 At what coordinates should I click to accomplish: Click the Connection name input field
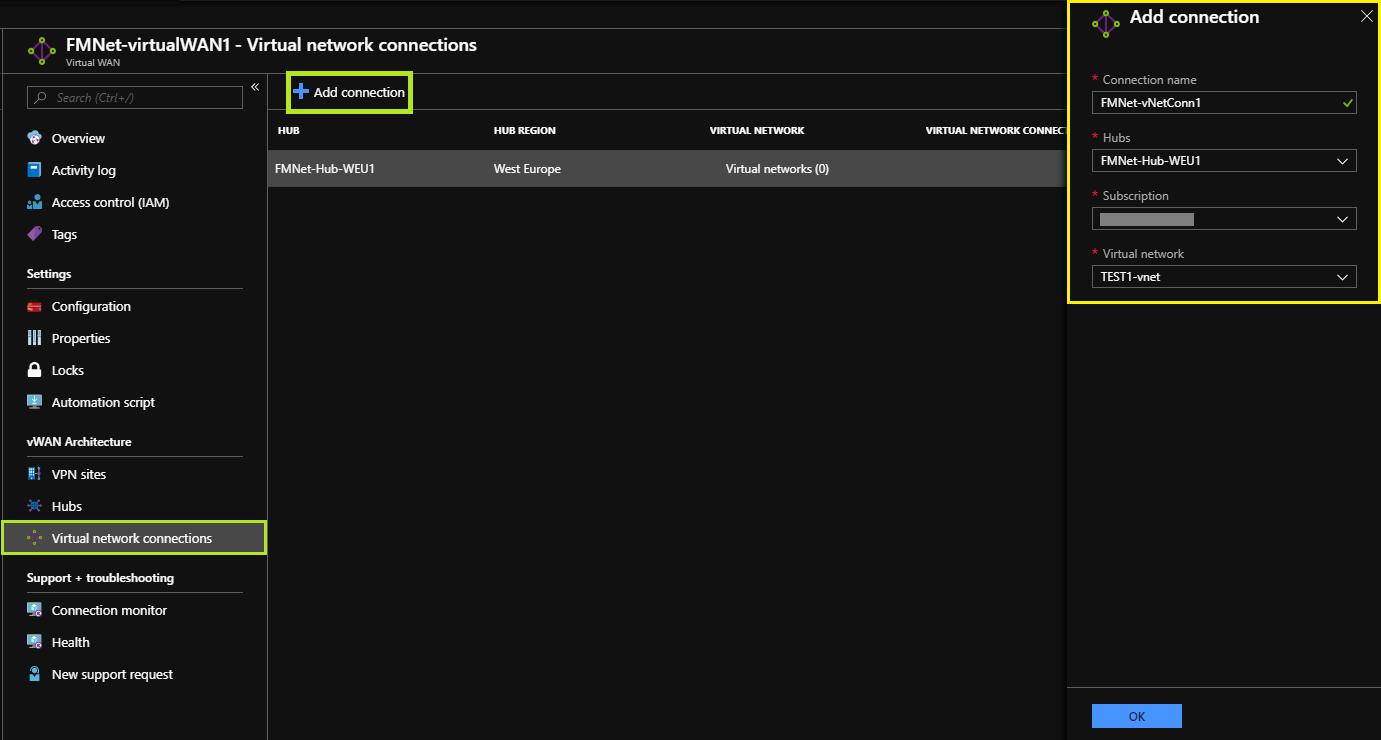click(1224, 102)
